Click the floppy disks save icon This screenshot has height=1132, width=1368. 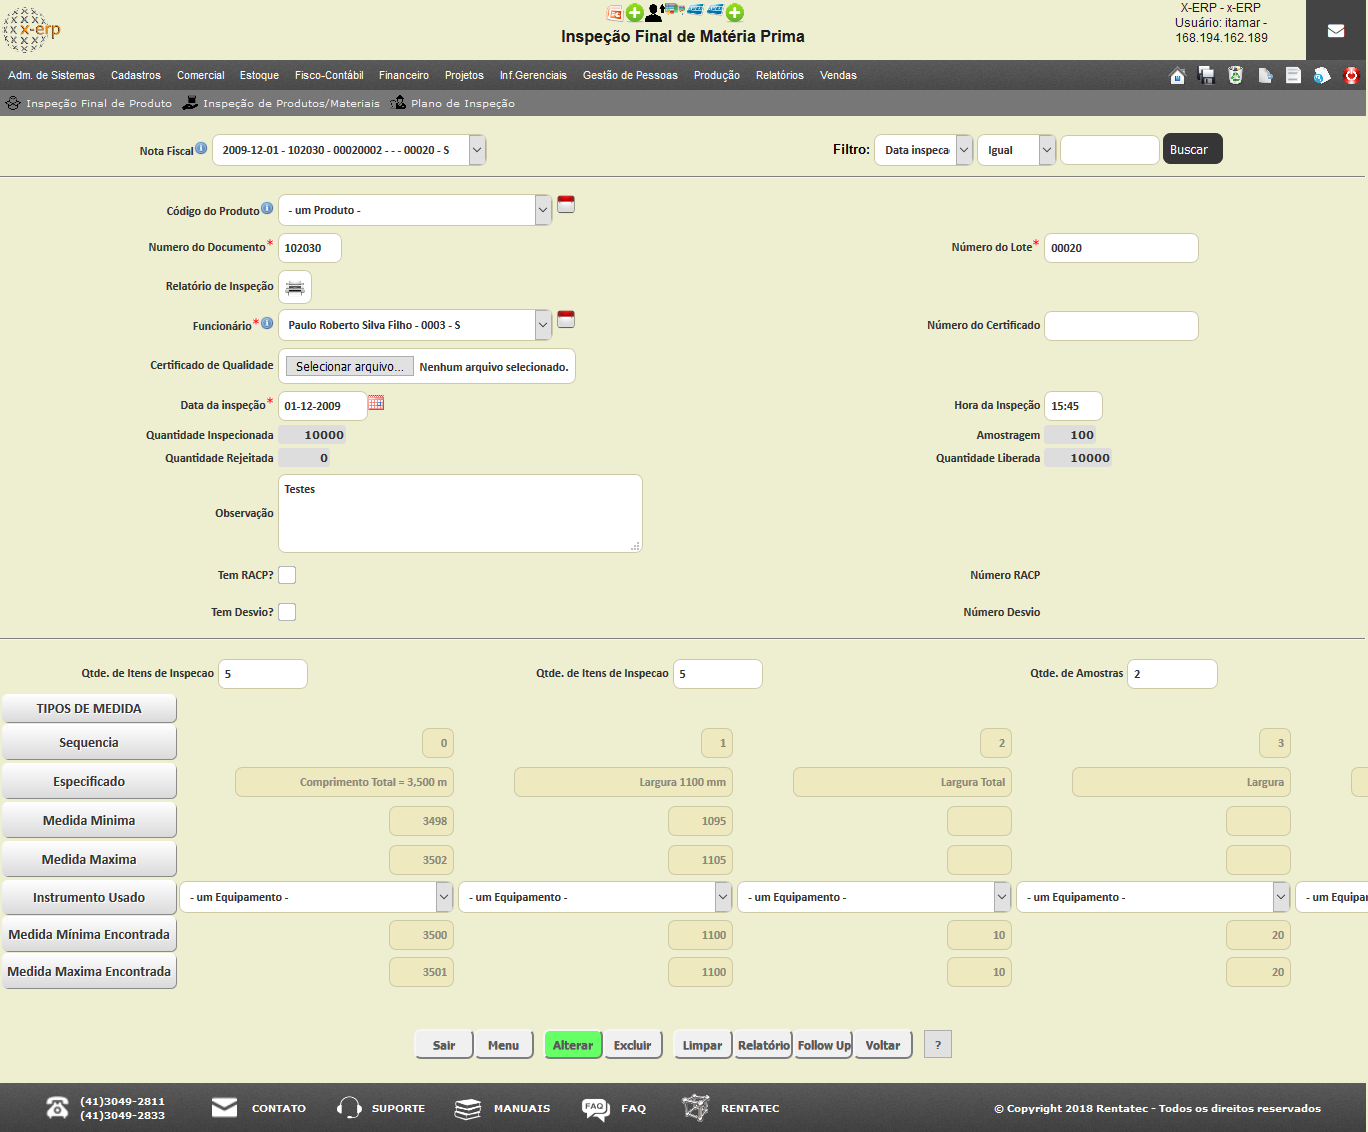tap(1206, 76)
